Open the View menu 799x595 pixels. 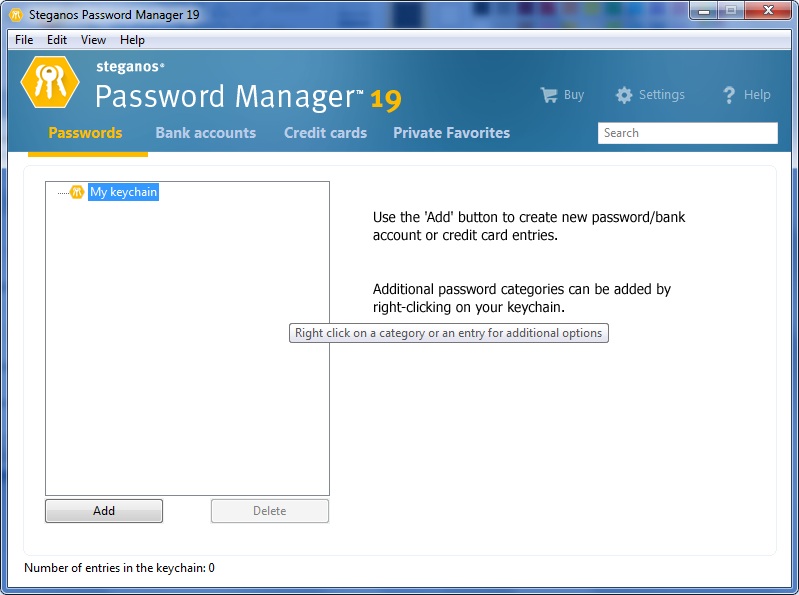(x=93, y=40)
